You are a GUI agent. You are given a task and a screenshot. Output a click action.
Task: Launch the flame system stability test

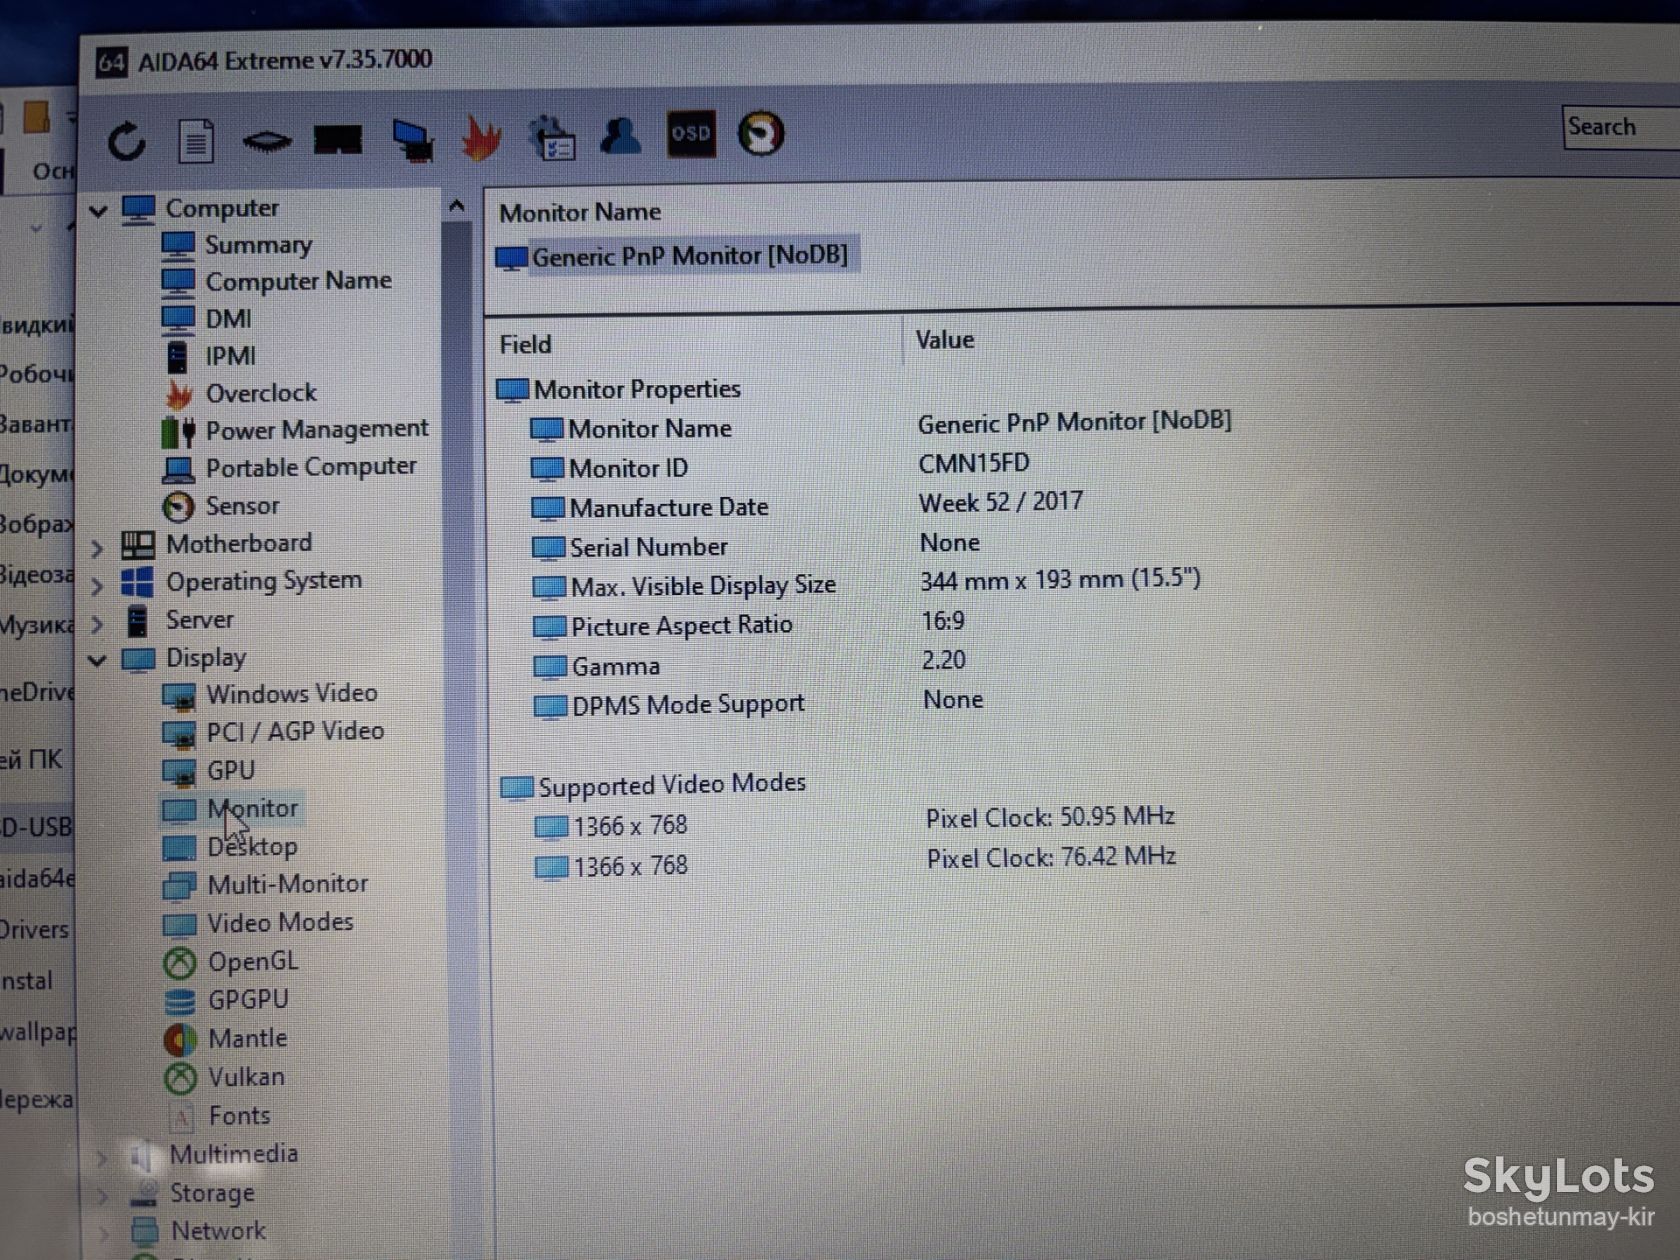click(482, 138)
